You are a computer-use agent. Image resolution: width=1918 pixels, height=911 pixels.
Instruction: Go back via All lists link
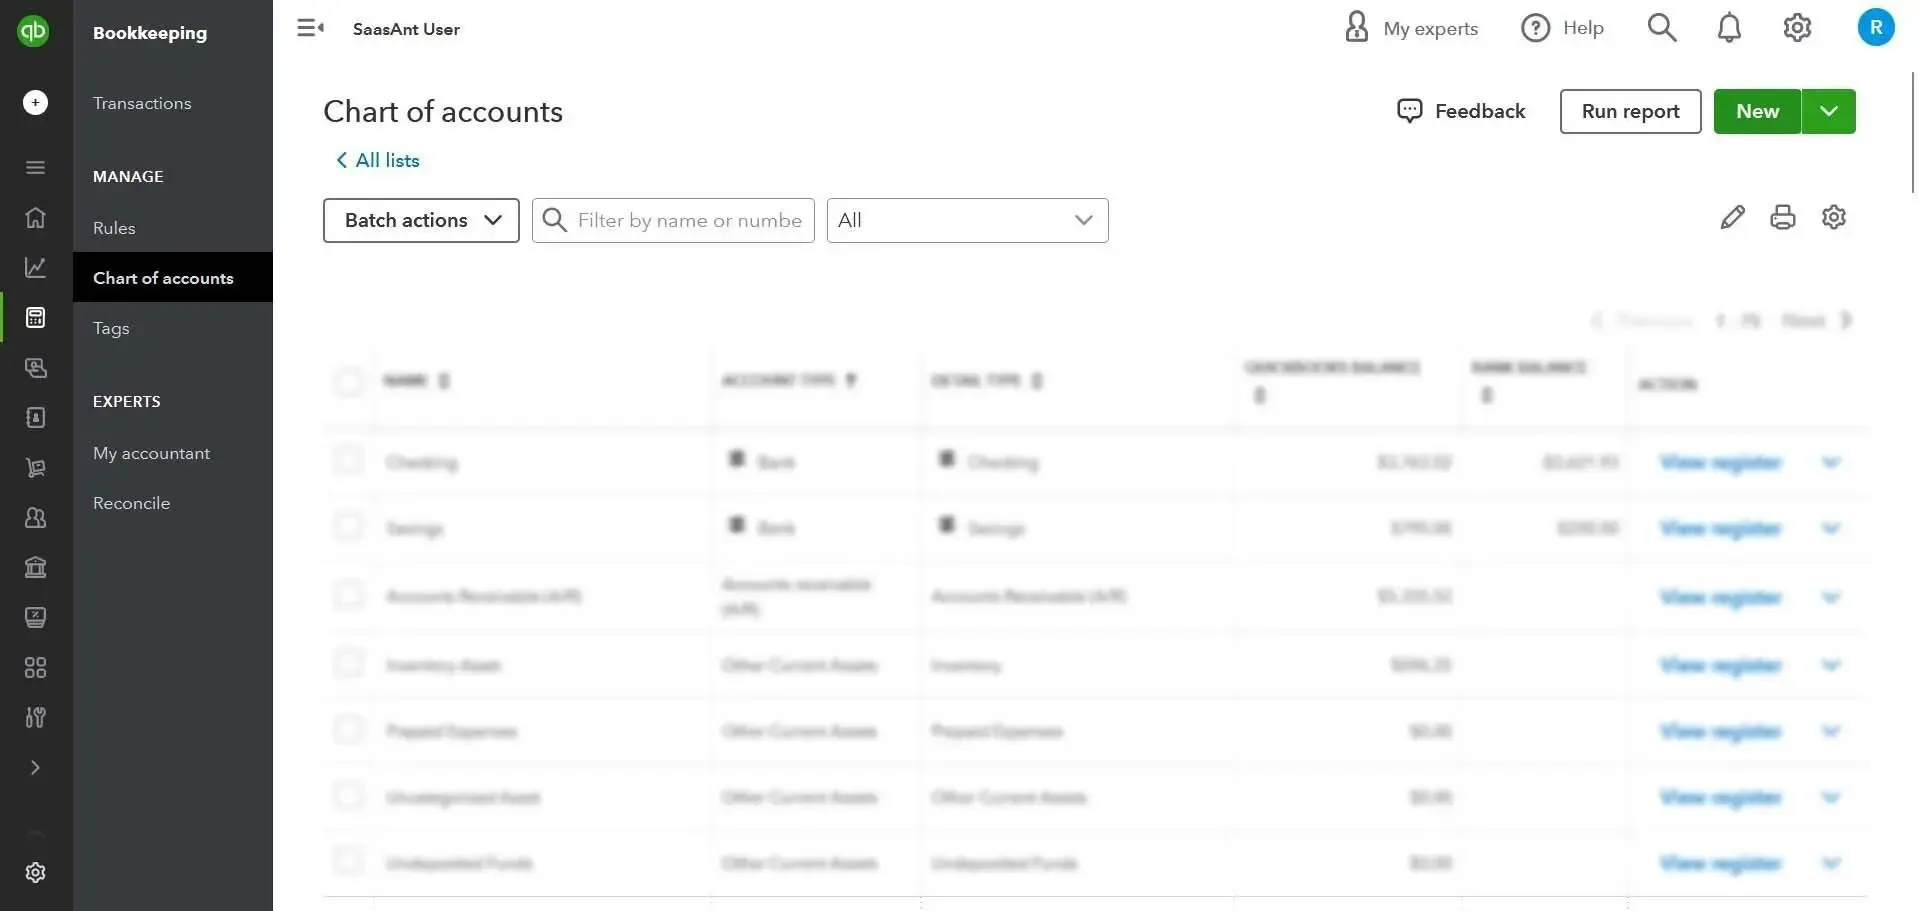378,160
